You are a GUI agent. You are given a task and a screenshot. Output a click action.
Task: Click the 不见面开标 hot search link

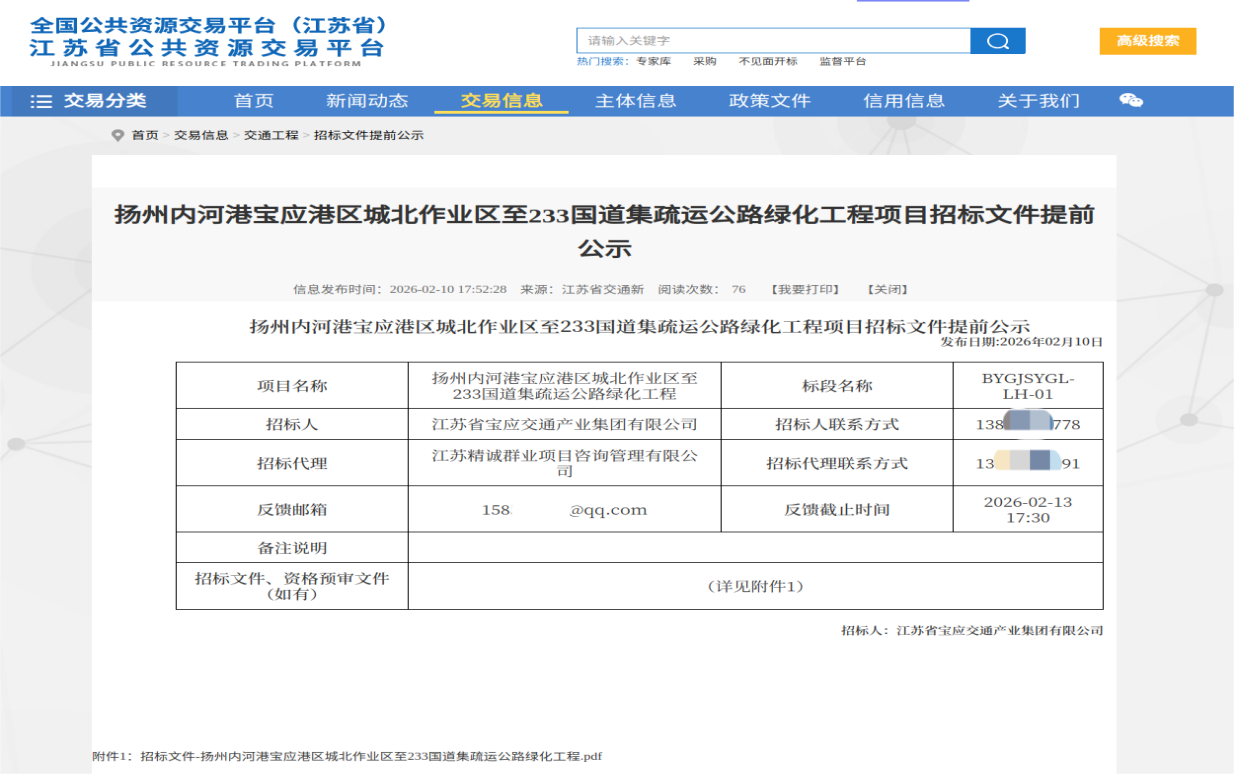tap(768, 61)
